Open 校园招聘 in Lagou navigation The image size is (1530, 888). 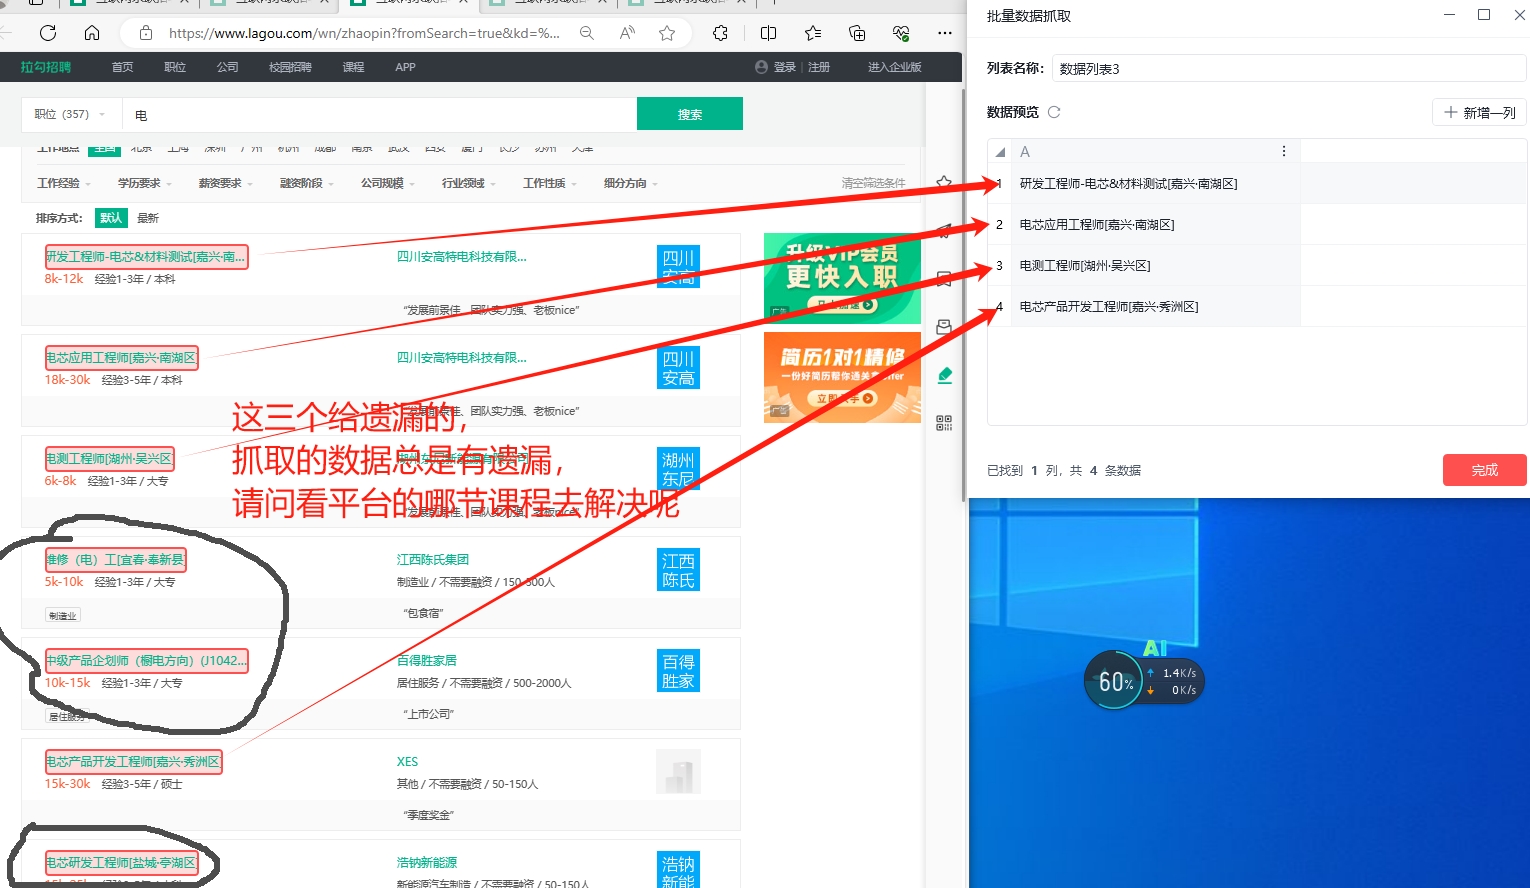[x=290, y=67]
